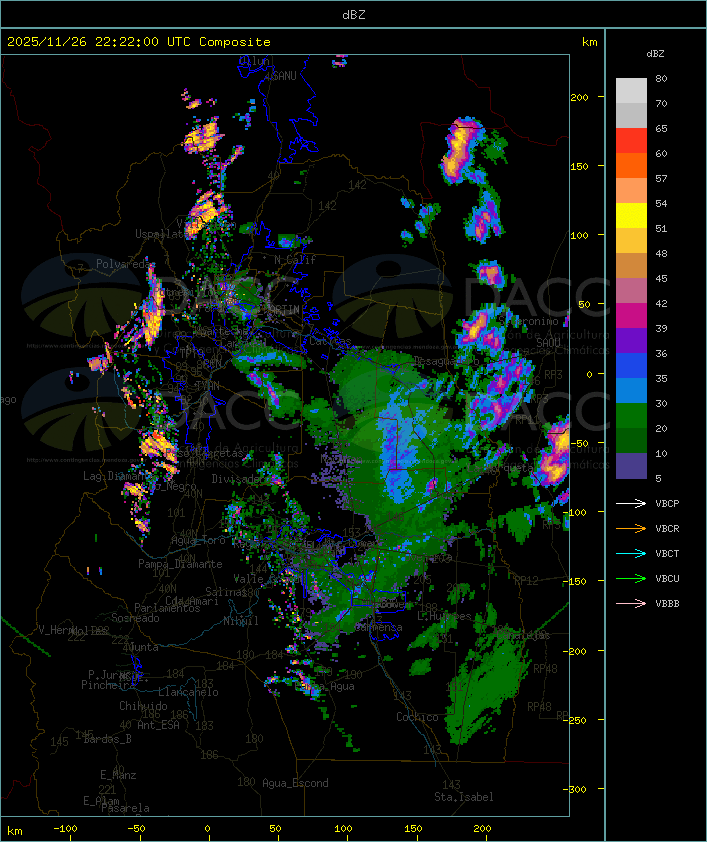Click the Chihuido place label

coord(143,706)
